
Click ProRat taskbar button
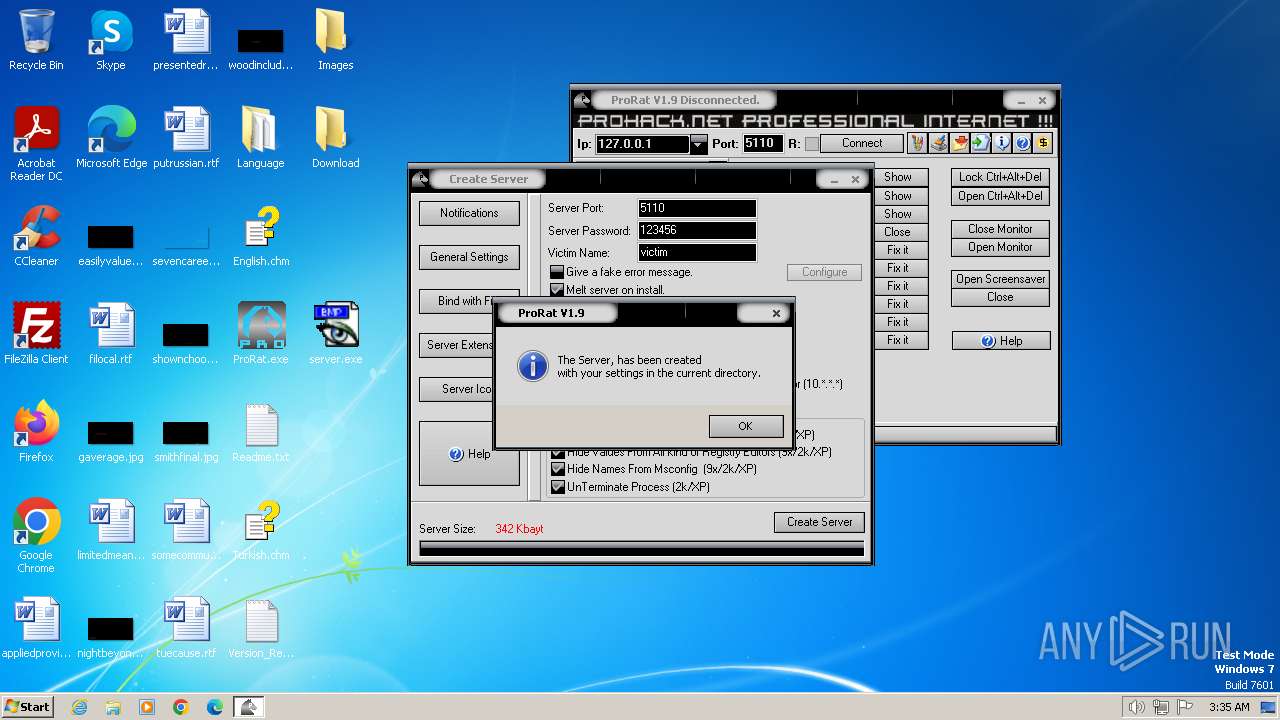[249, 707]
